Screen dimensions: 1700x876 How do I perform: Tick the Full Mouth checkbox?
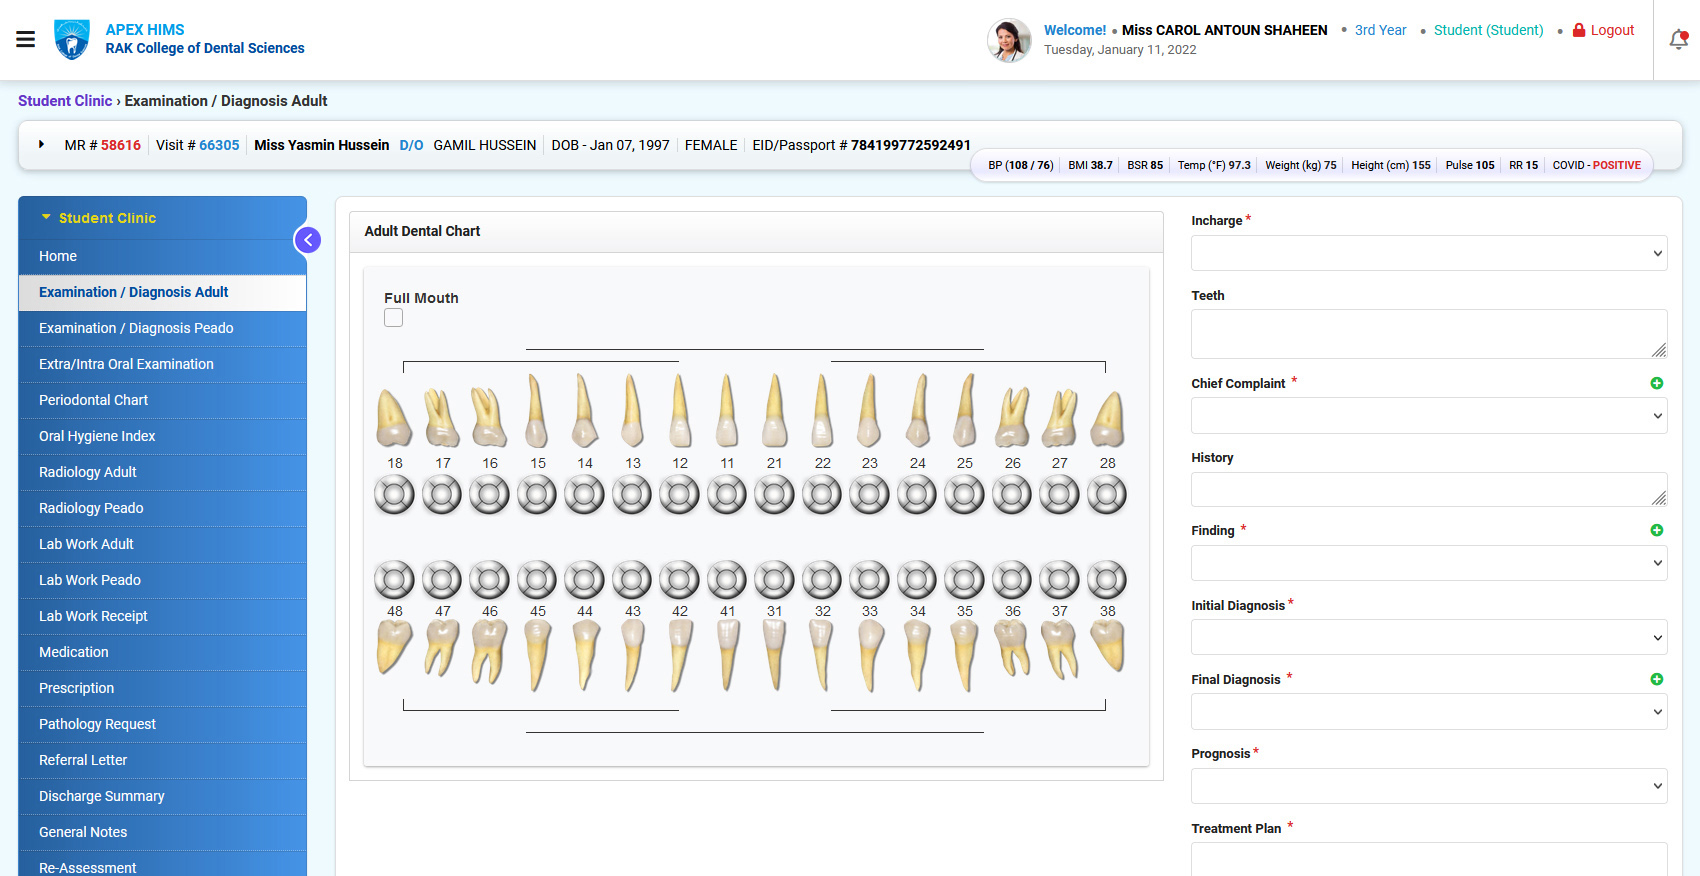pyautogui.click(x=393, y=317)
